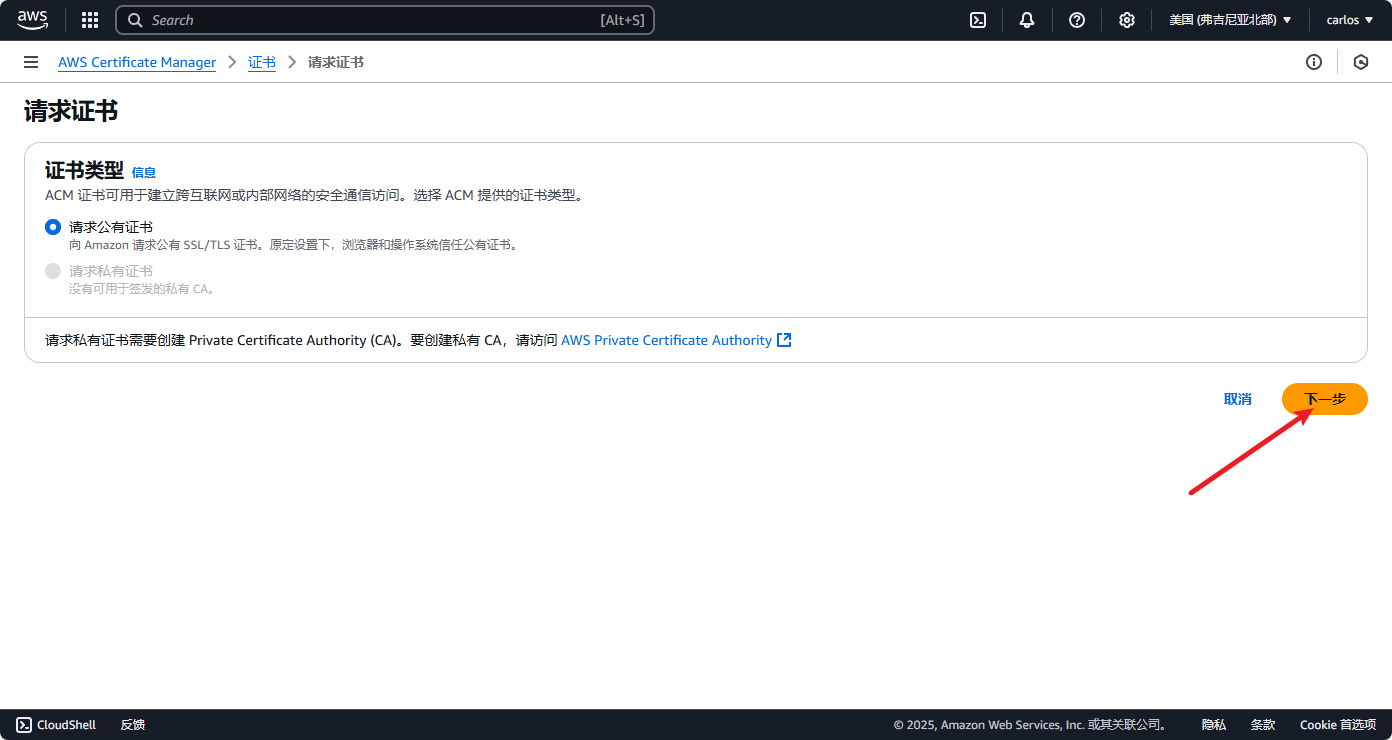Click the search field in the top bar
This screenshot has width=1392, height=740.
click(385, 20)
